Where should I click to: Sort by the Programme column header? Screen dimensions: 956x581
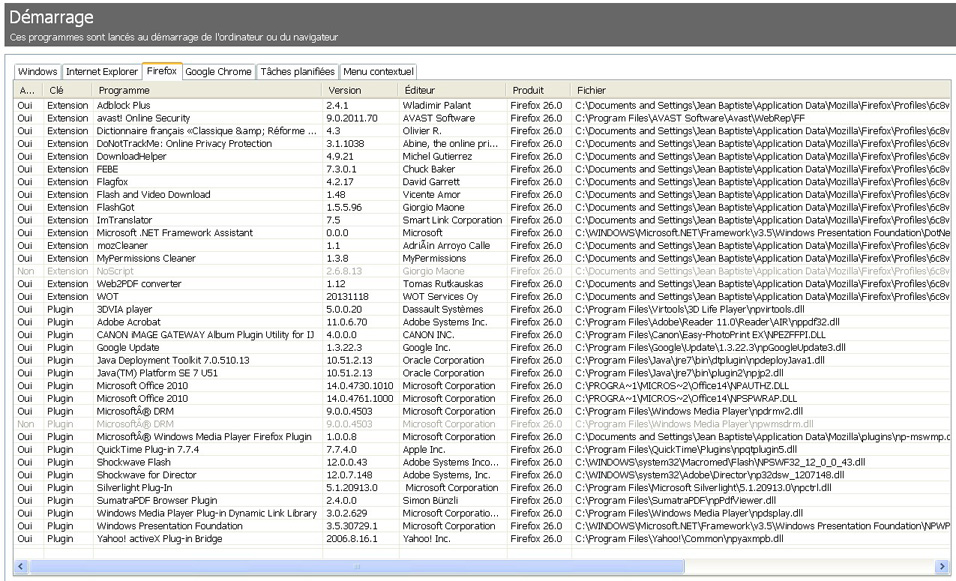(207, 90)
